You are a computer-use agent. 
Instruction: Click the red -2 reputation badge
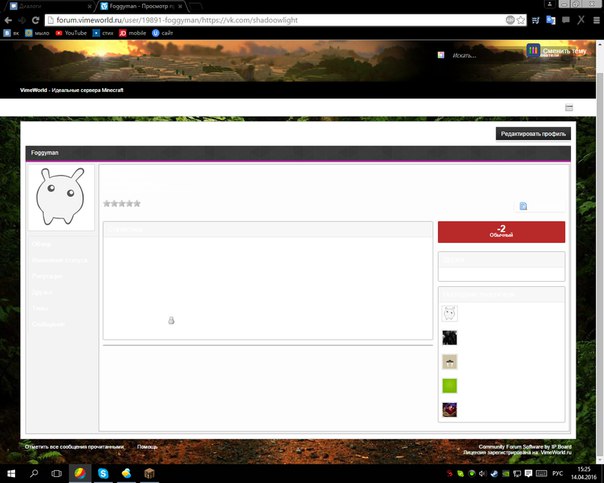coord(501,232)
